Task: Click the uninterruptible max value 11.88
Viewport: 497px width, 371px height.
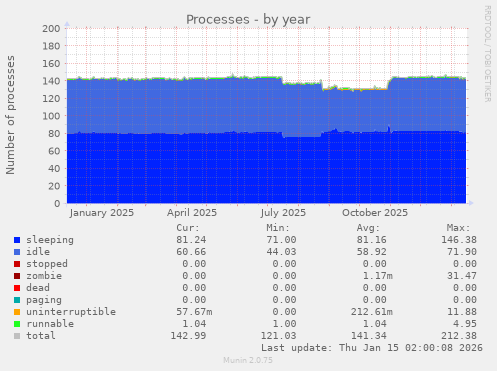Action: (462, 312)
